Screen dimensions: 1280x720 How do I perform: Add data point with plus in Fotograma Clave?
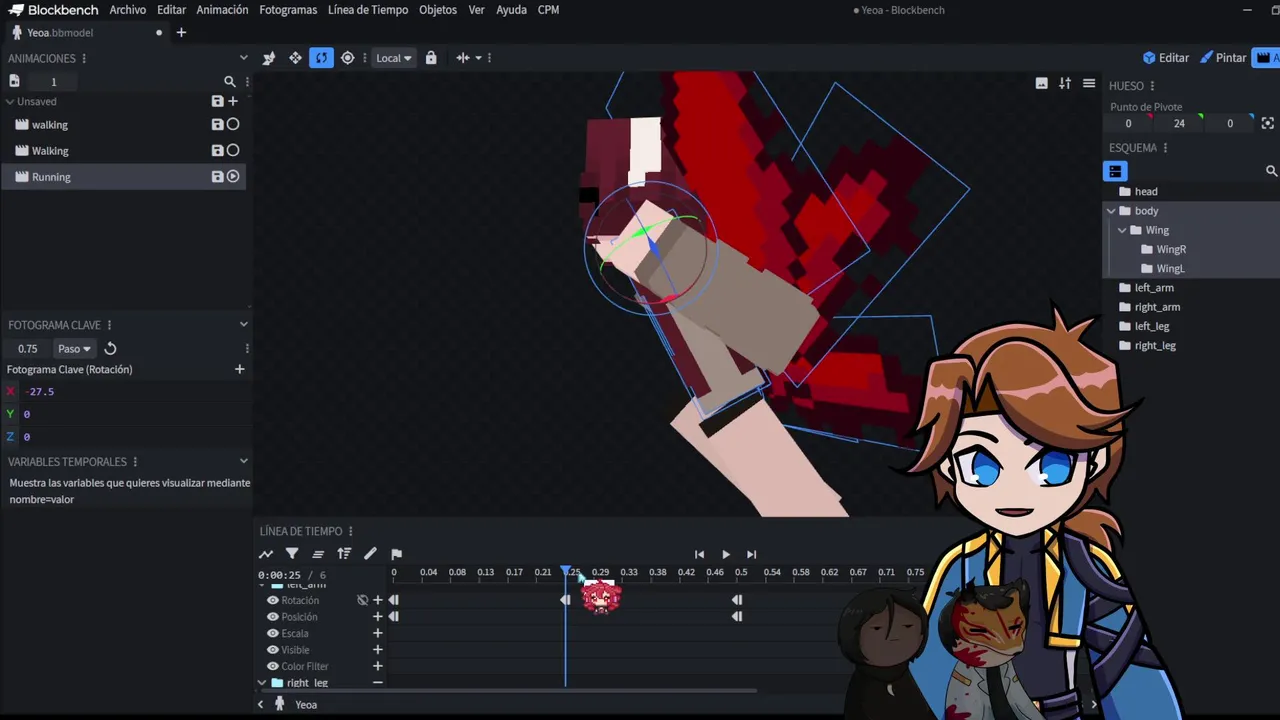click(x=239, y=370)
